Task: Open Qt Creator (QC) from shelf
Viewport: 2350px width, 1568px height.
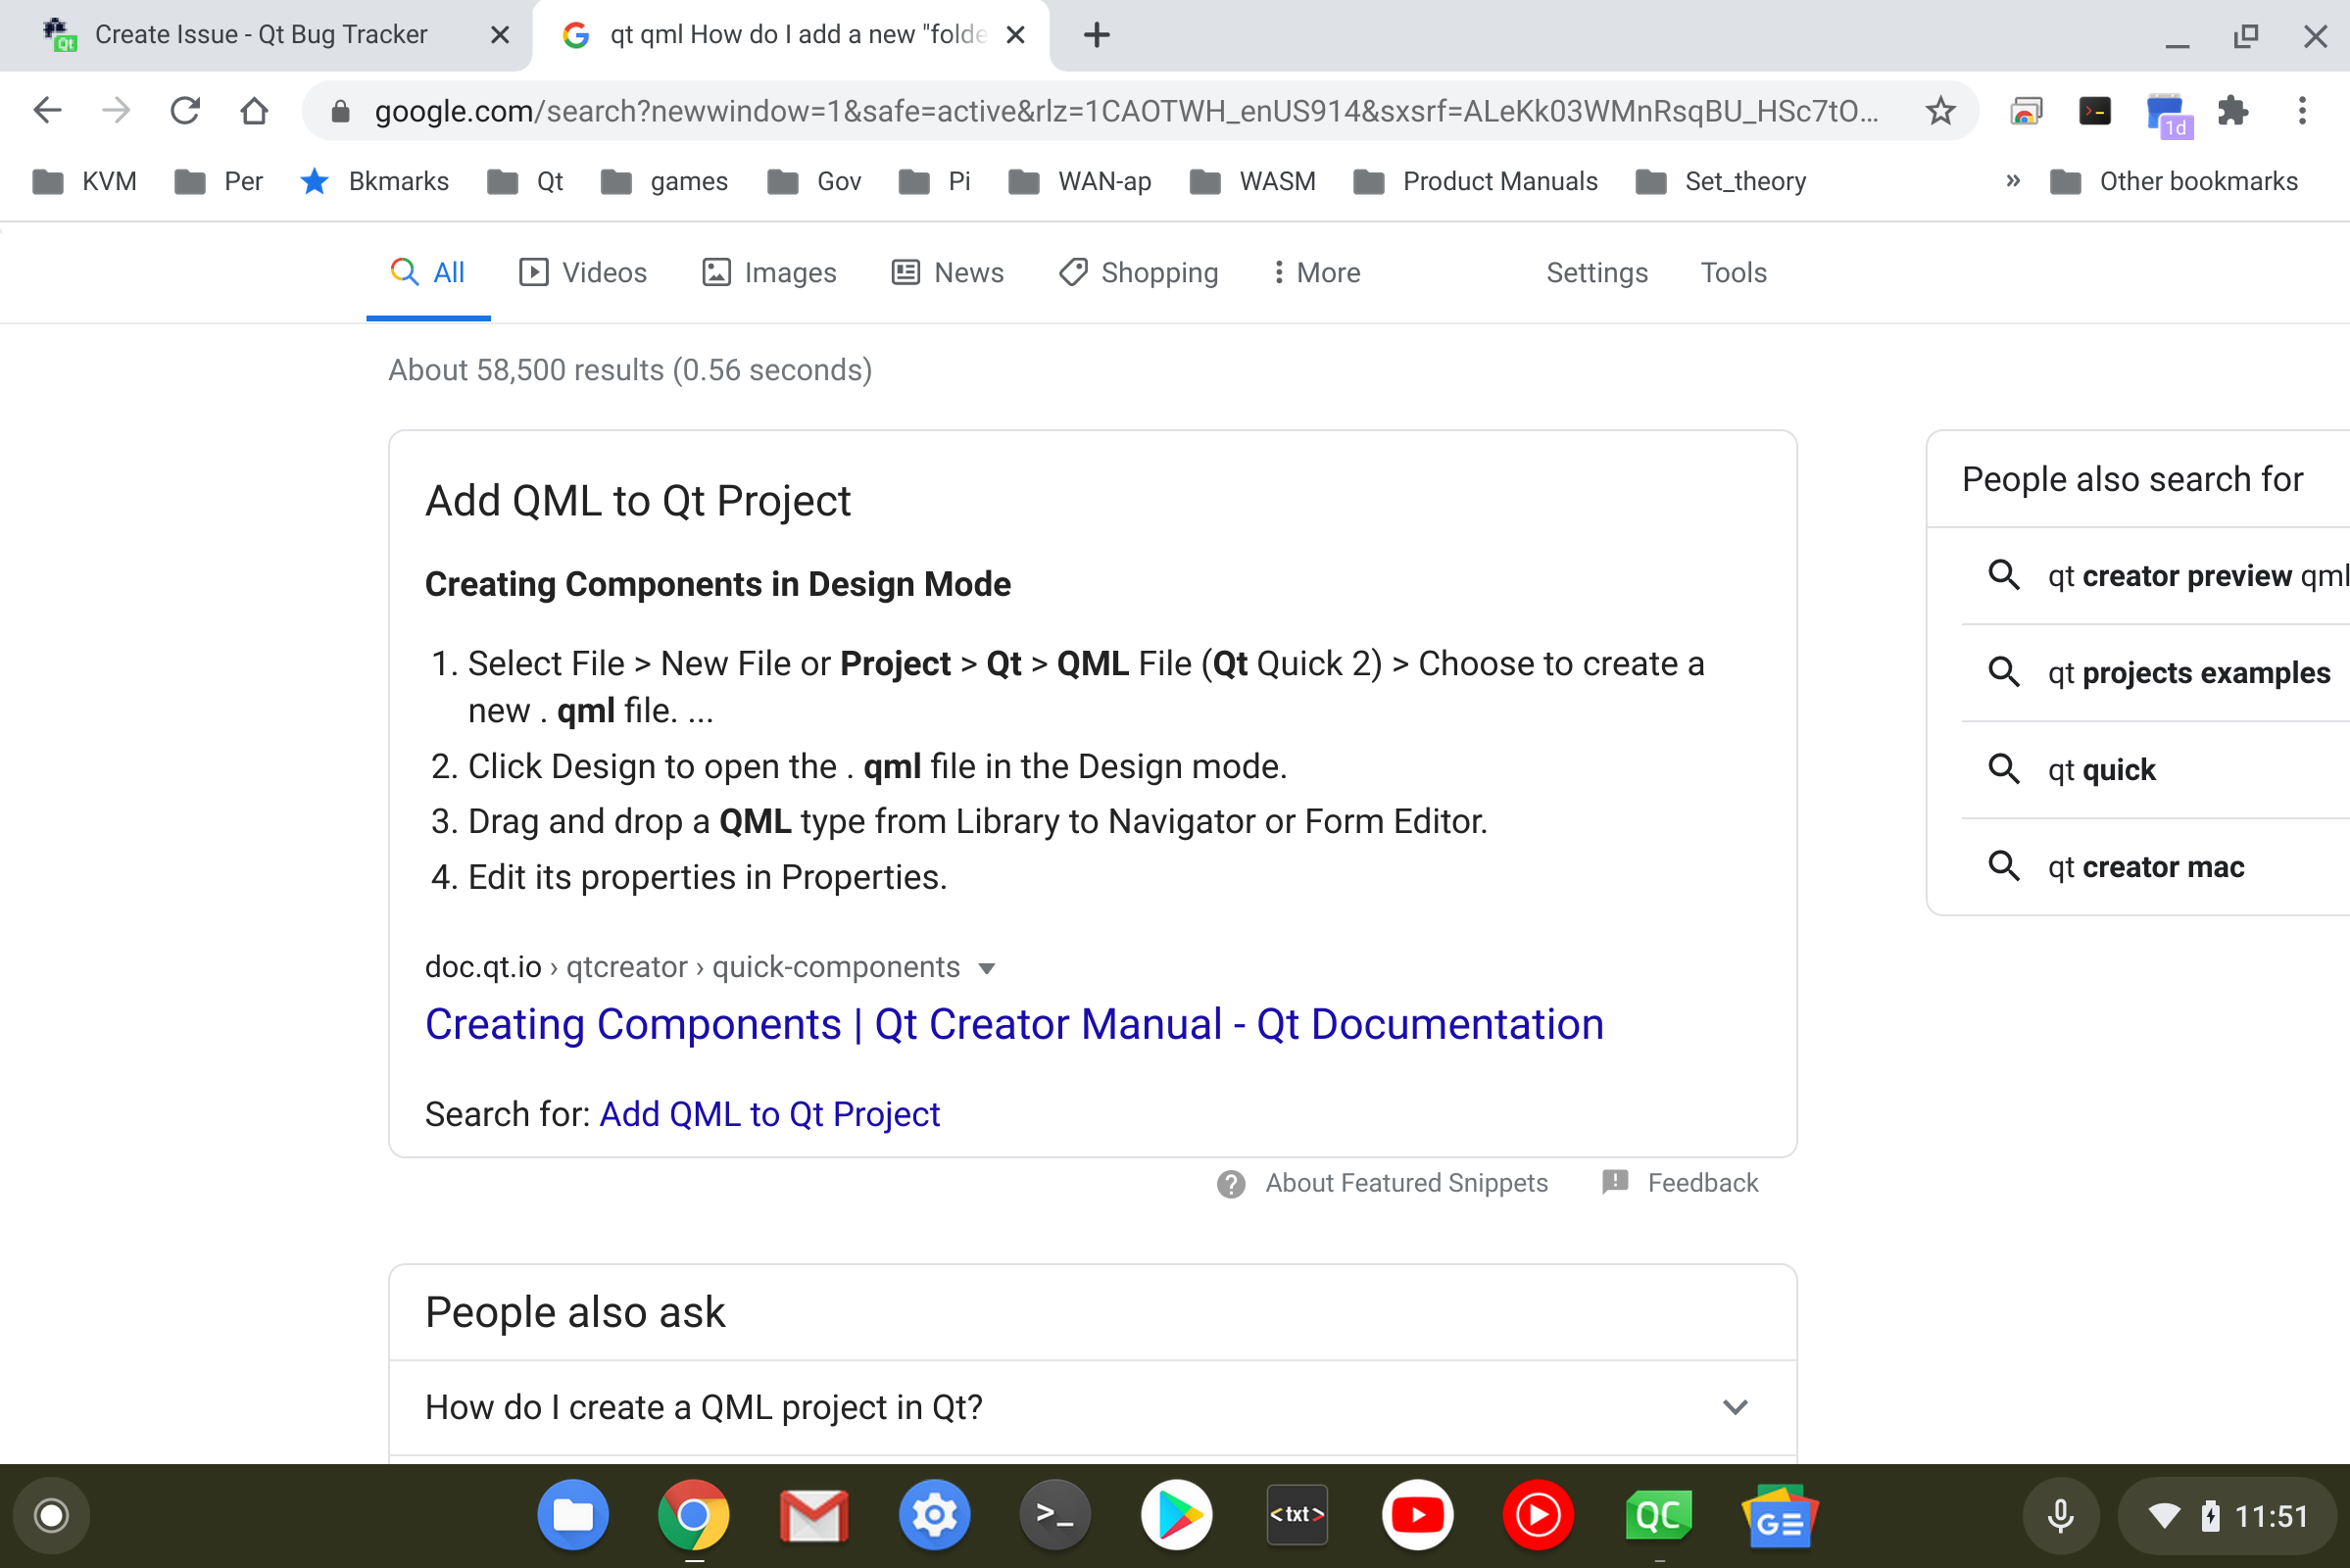Action: click(1659, 1515)
